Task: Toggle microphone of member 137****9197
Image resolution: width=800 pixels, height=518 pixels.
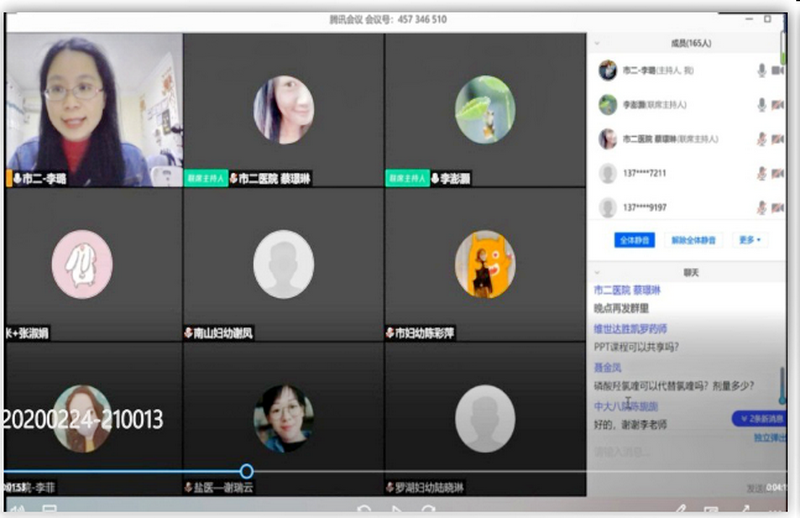Action: (762, 207)
